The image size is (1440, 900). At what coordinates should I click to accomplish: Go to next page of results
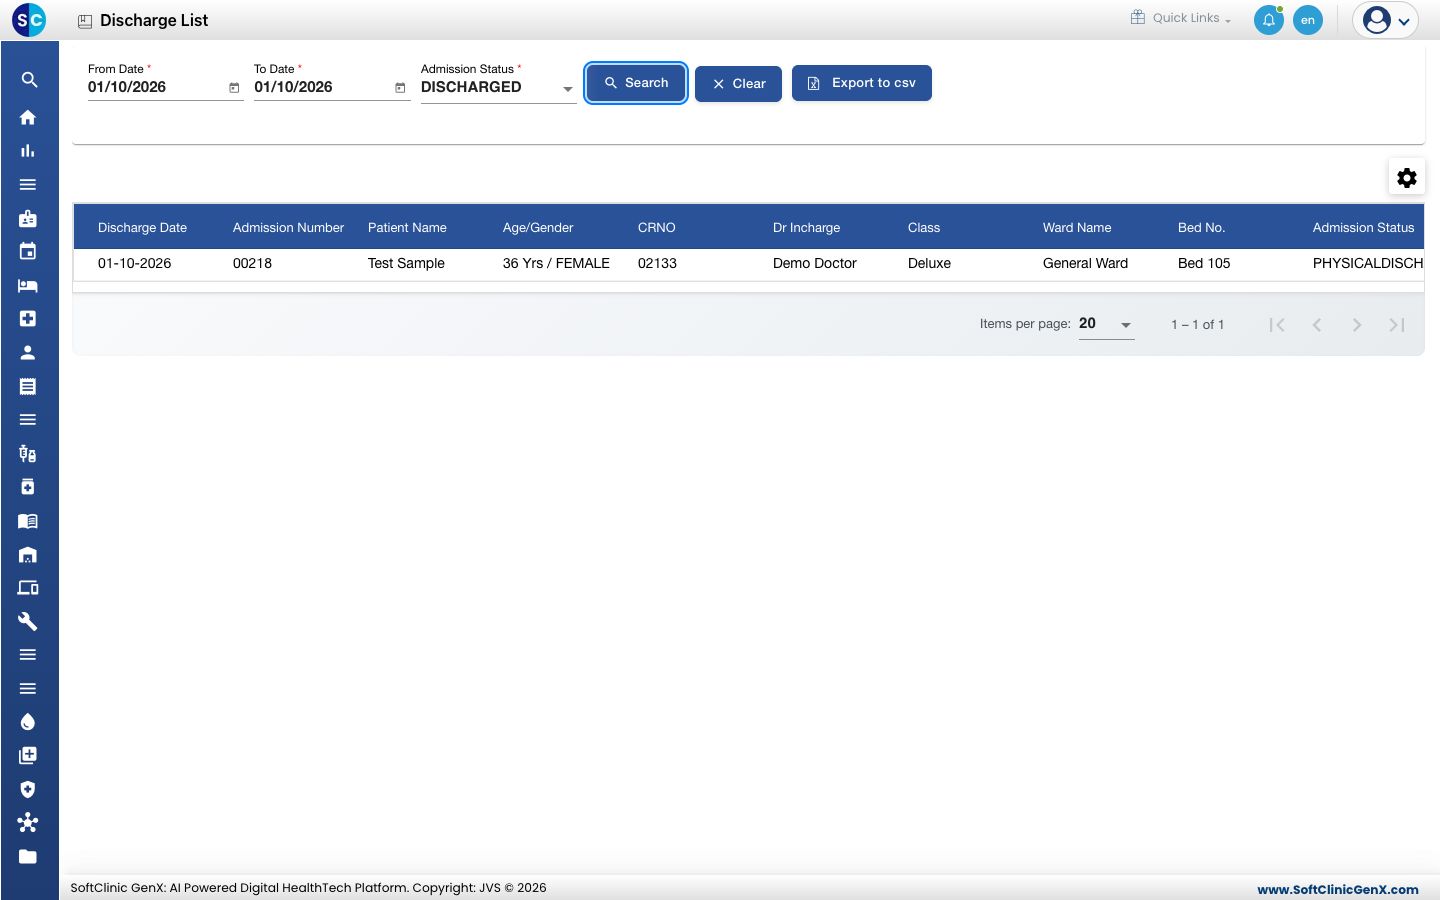coord(1357,325)
